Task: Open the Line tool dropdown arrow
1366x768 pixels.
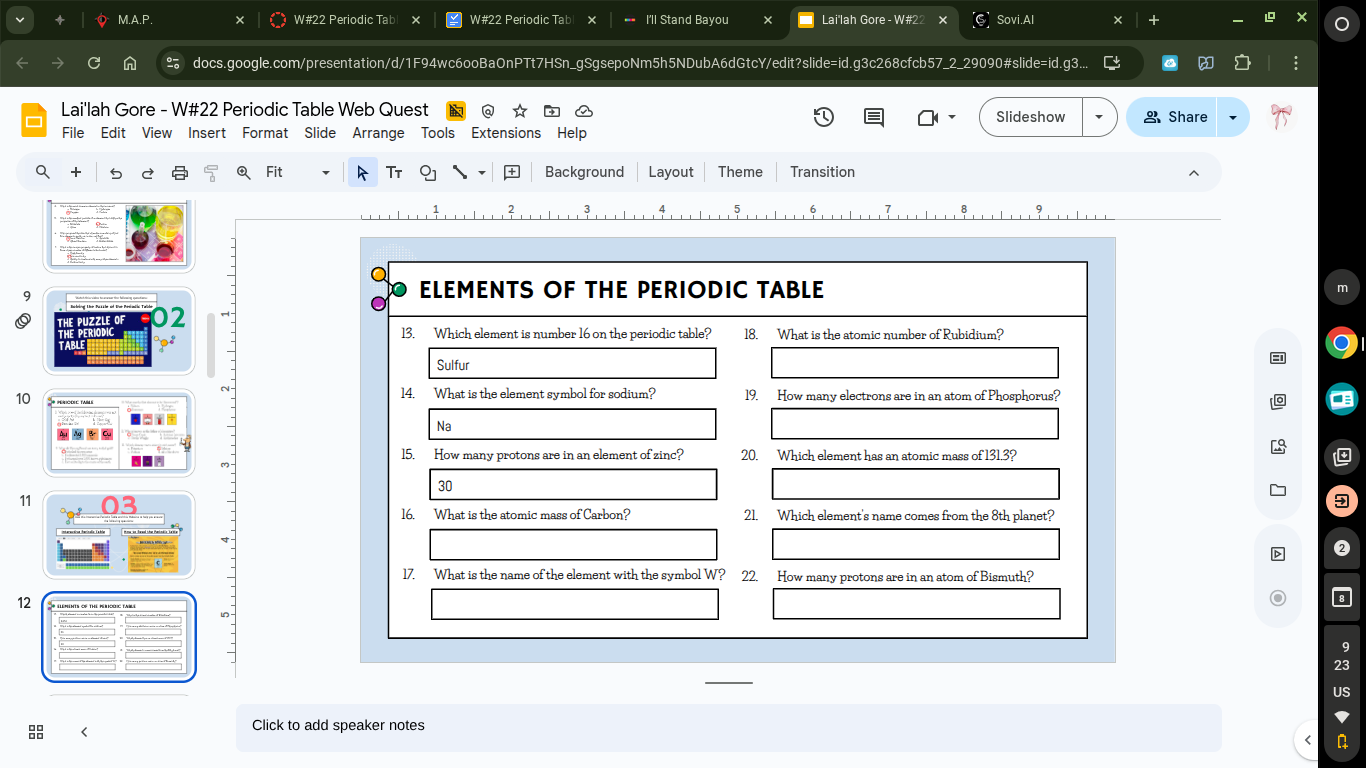Action: pos(480,171)
